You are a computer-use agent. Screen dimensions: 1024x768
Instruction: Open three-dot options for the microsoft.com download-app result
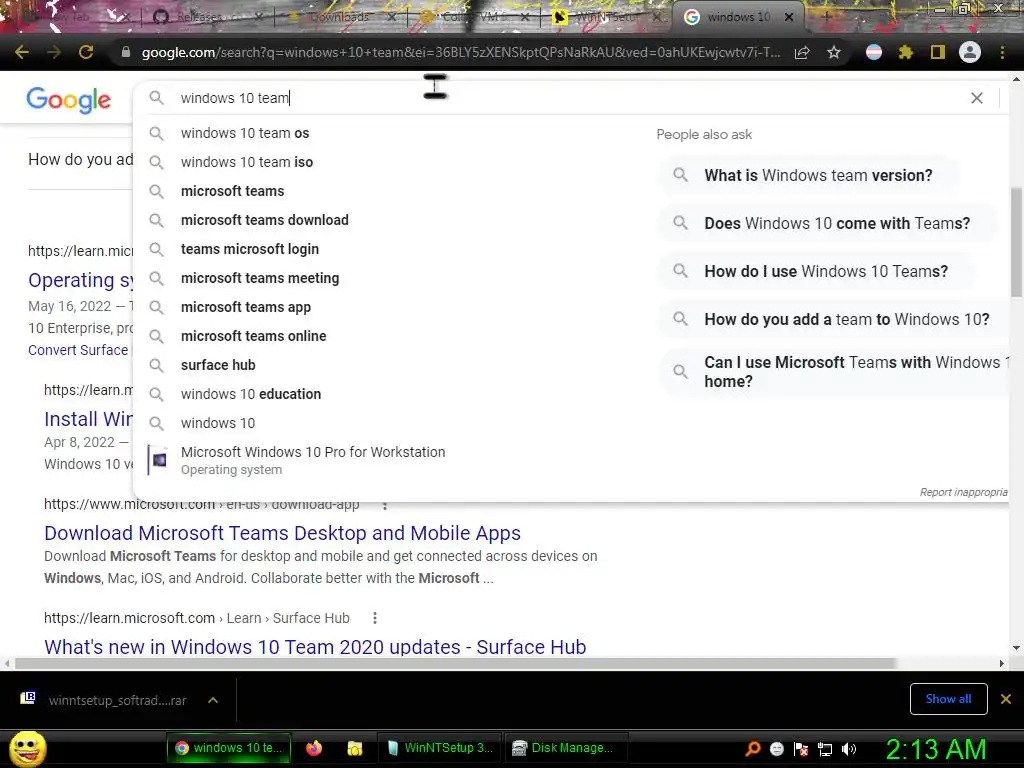pos(385,505)
